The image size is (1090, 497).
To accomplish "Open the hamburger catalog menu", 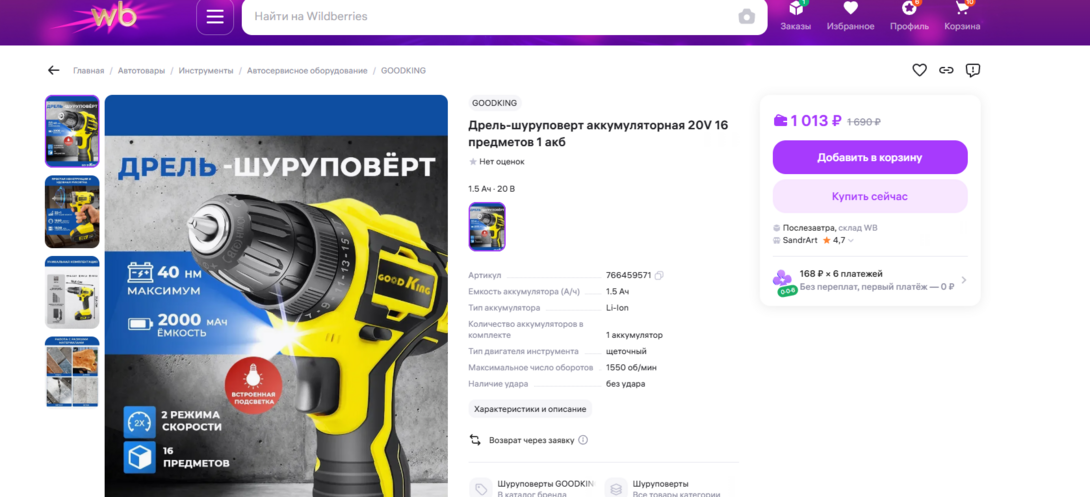I will click(x=215, y=17).
